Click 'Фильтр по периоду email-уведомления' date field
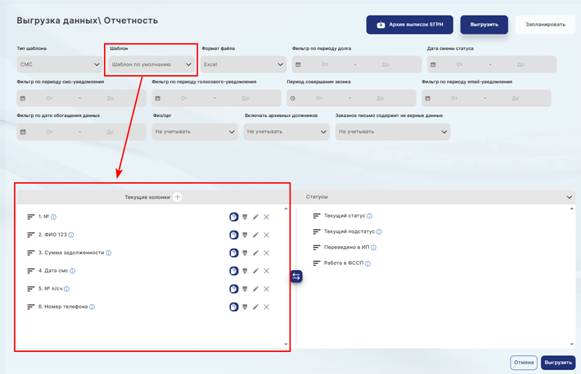Image resolution: width=581 pixels, height=374 pixels. click(x=486, y=98)
